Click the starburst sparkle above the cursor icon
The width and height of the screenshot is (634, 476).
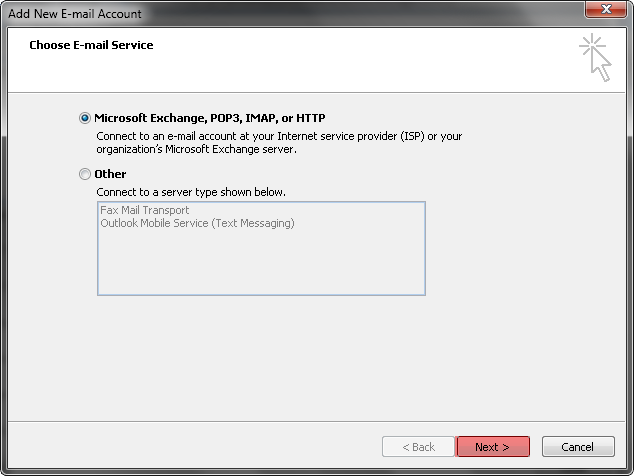point(592,45)
